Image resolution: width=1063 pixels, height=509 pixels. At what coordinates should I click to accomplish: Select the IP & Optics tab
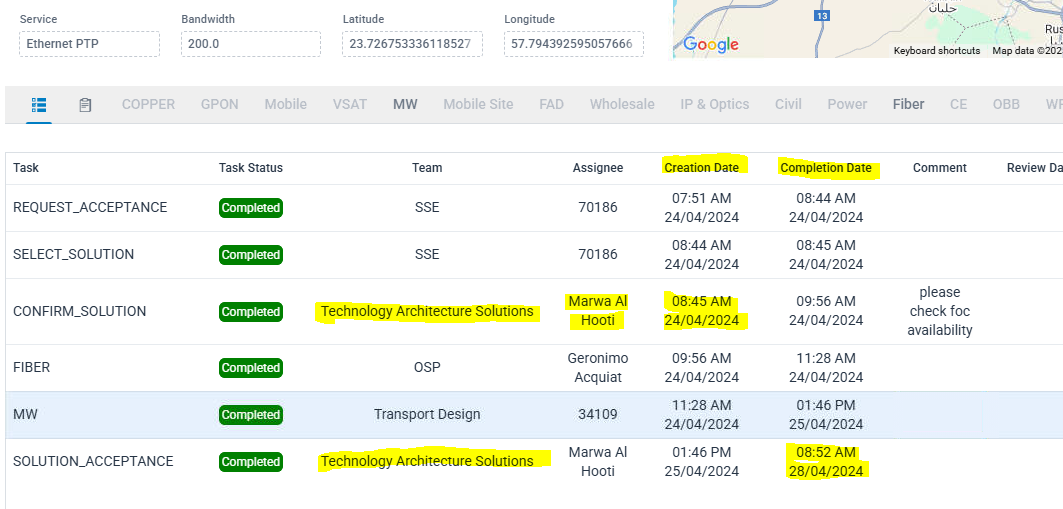point(714,104)
